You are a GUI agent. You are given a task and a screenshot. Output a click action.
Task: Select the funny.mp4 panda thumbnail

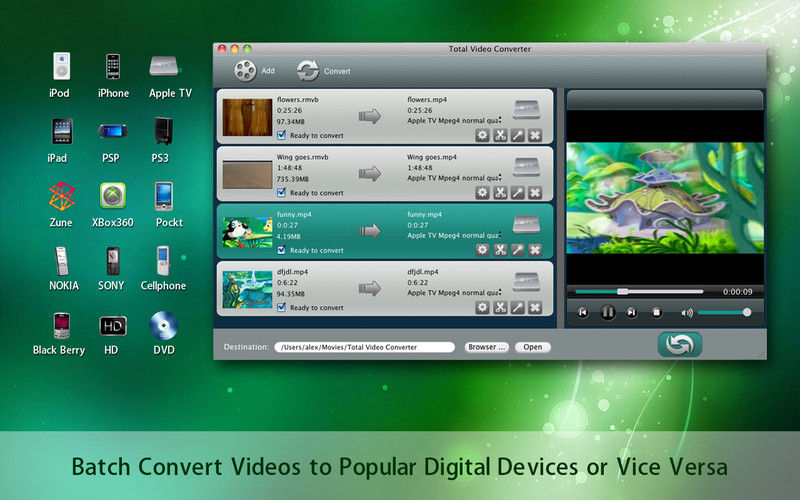[247, 232]
